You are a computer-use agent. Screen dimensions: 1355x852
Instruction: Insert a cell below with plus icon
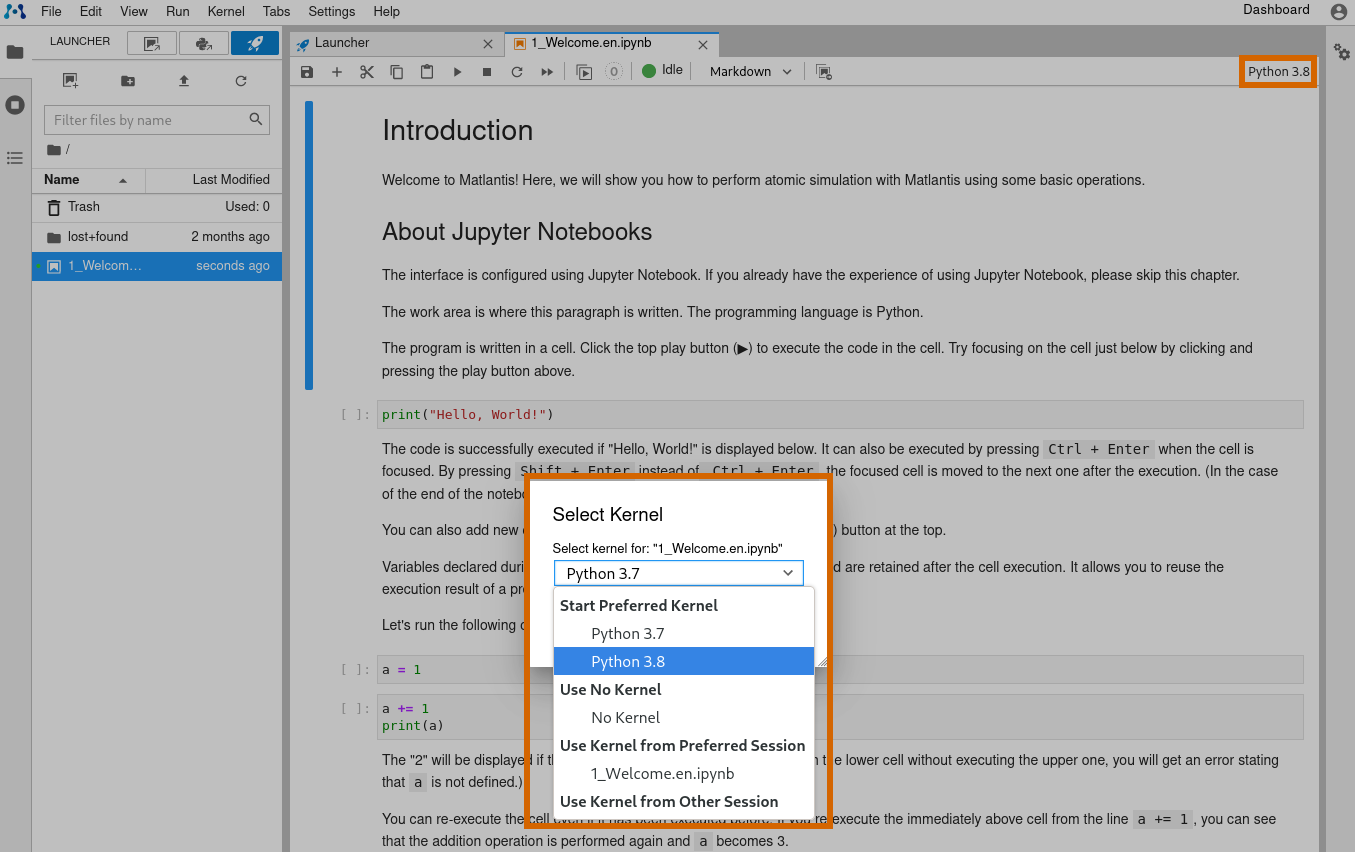coord(337,72)
